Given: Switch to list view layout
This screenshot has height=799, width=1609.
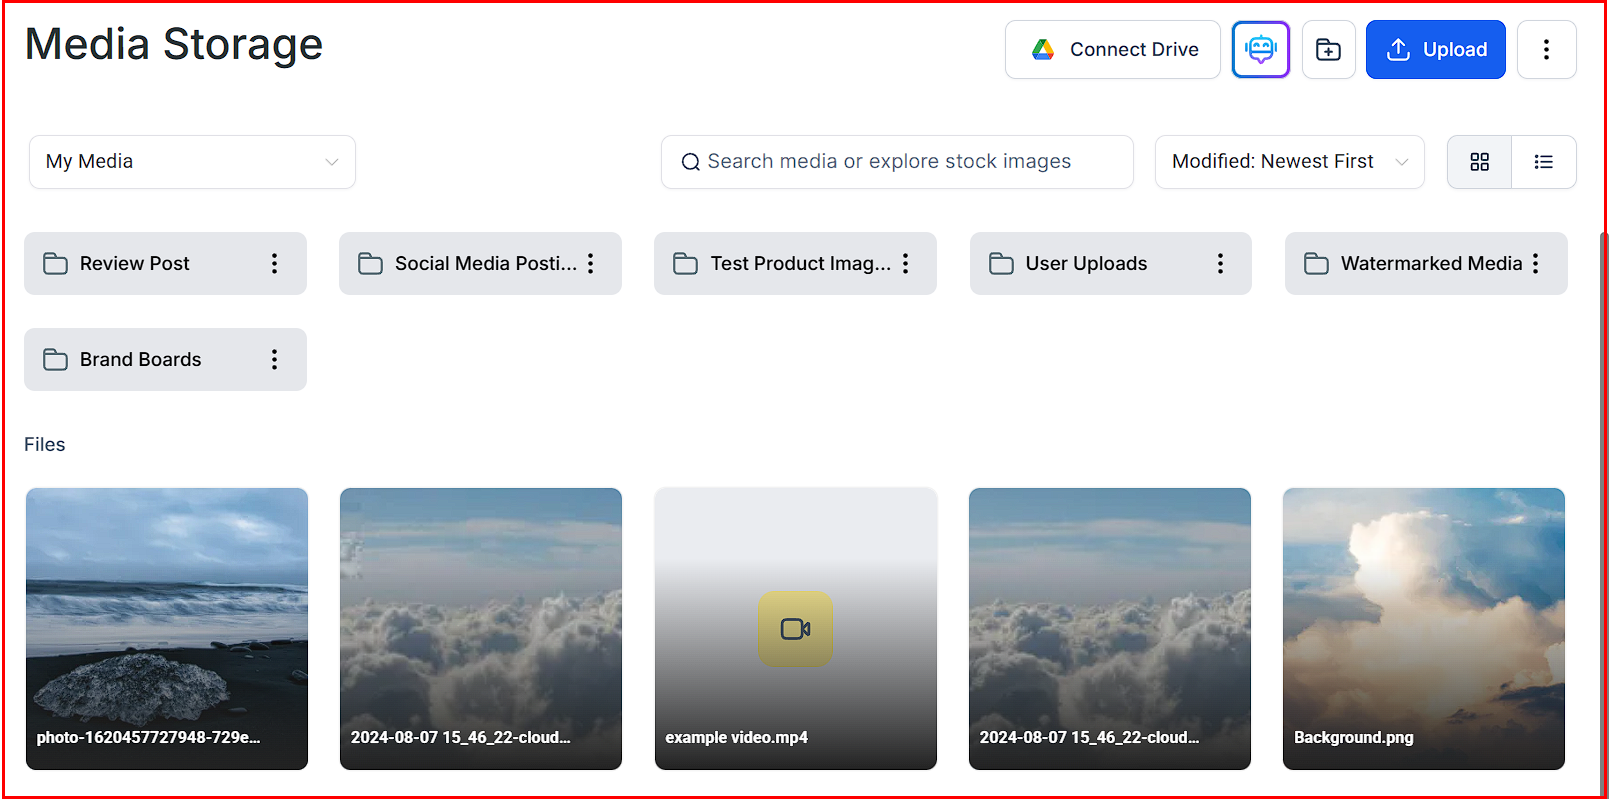Looking at the screenshot, I should point(1543,162).
